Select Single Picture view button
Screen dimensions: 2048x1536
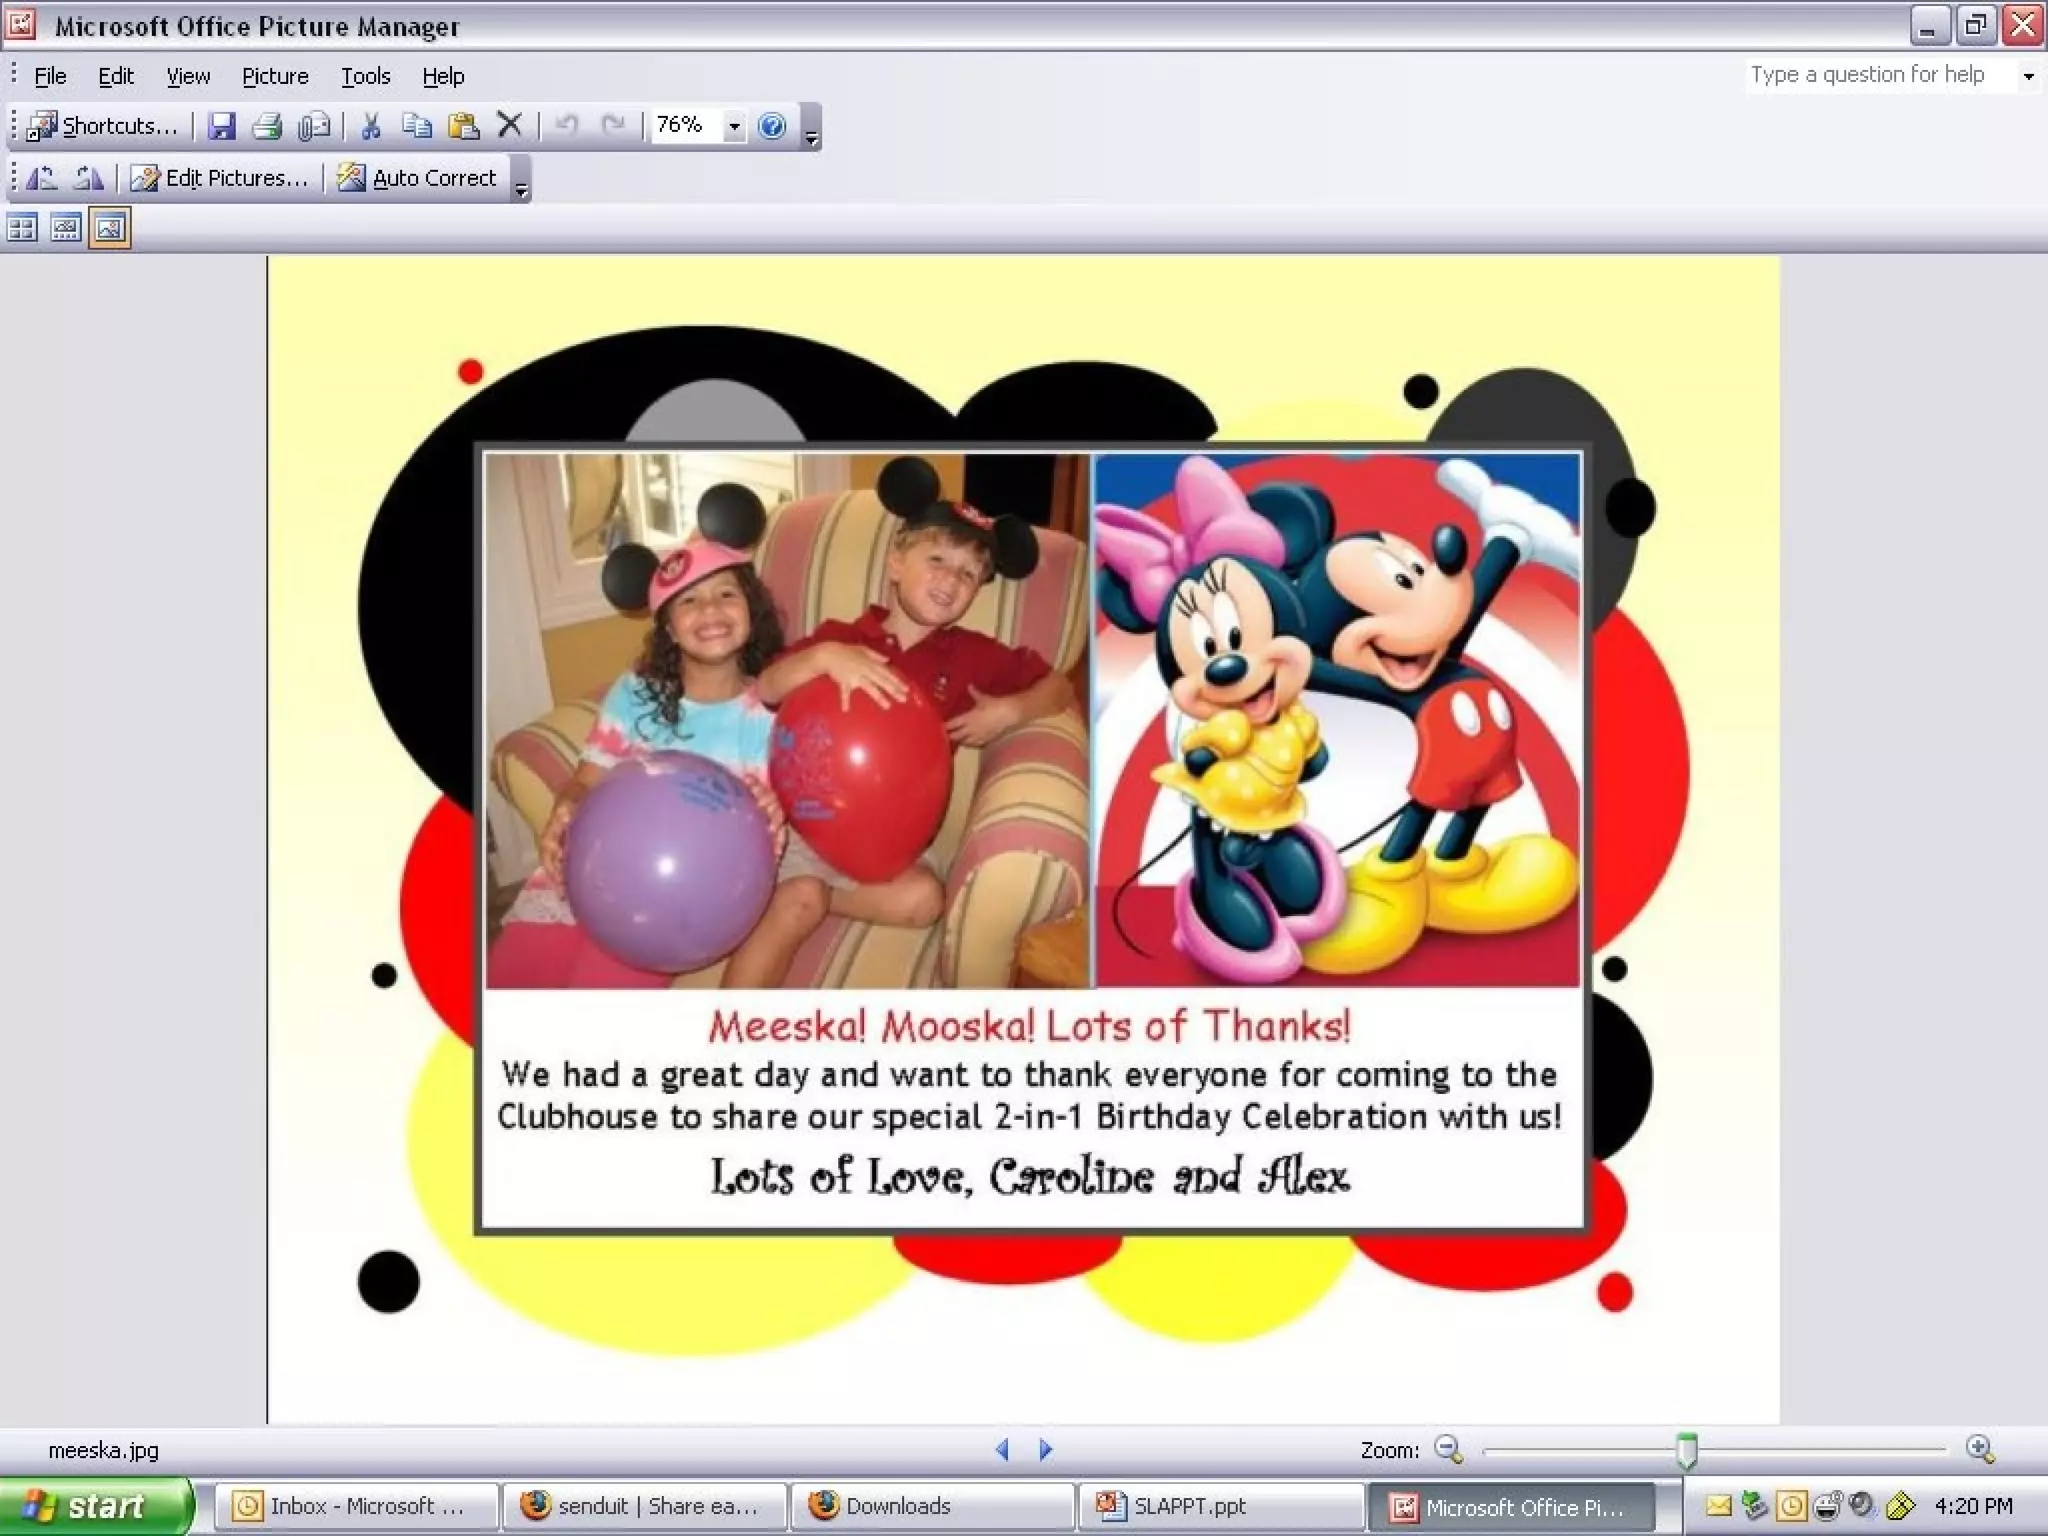110,228
